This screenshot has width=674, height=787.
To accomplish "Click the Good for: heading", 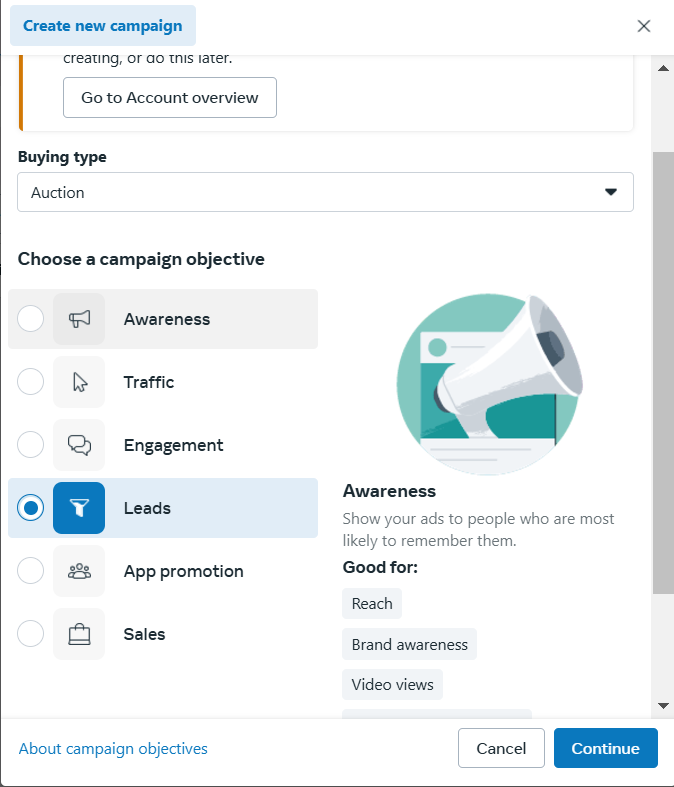I will coord(380,567).
